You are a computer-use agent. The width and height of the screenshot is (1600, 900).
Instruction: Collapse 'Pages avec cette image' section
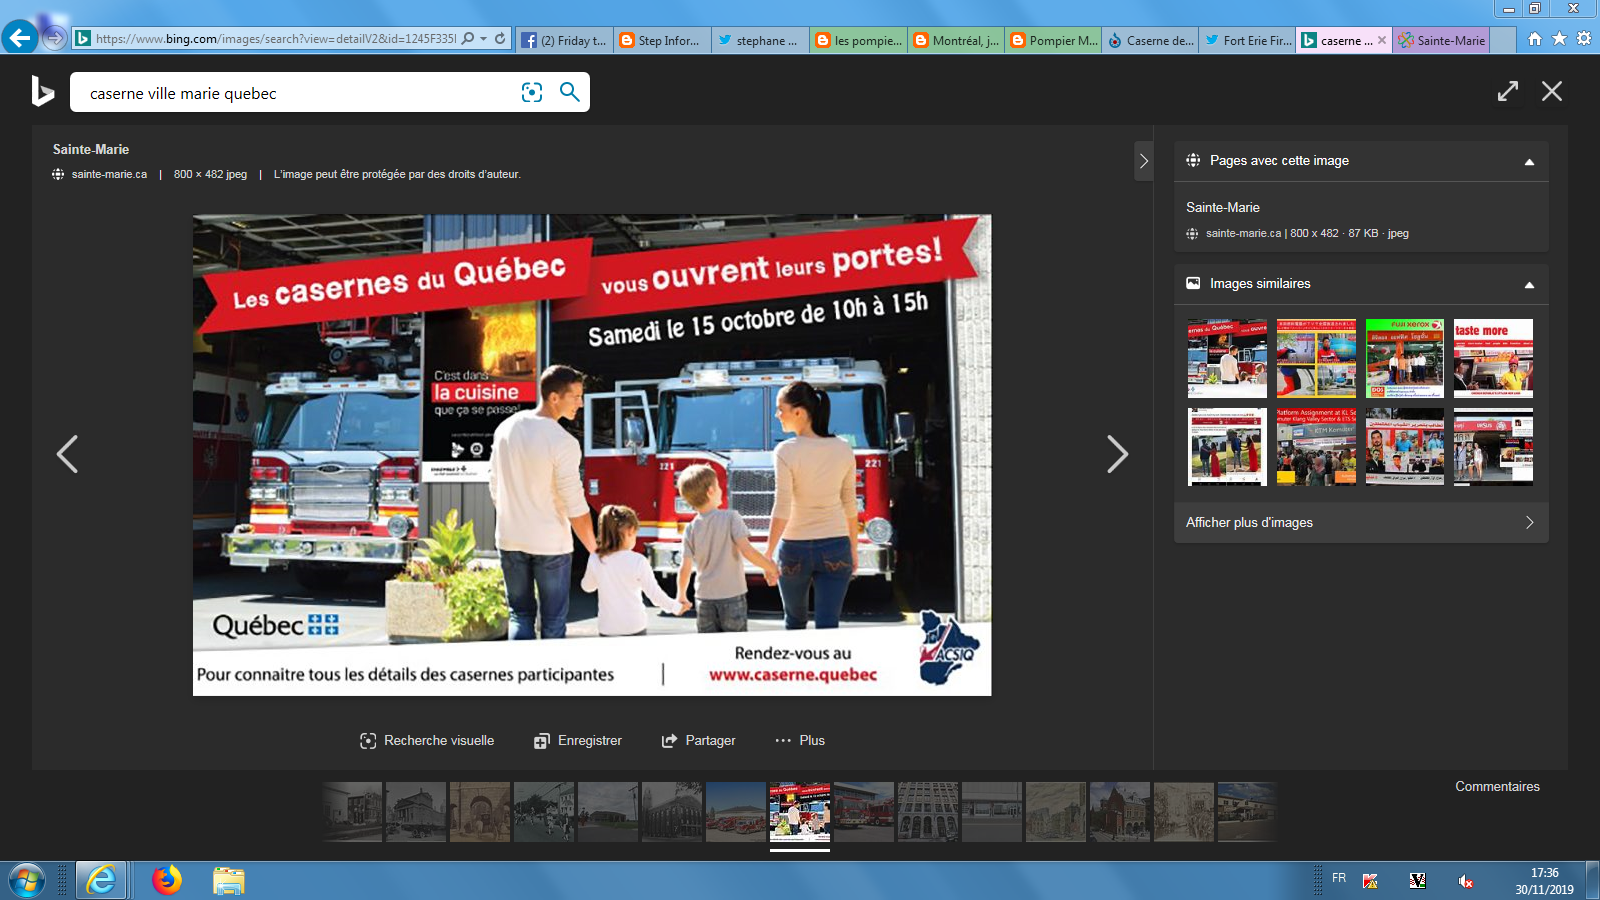click(x=1529, y=162)
